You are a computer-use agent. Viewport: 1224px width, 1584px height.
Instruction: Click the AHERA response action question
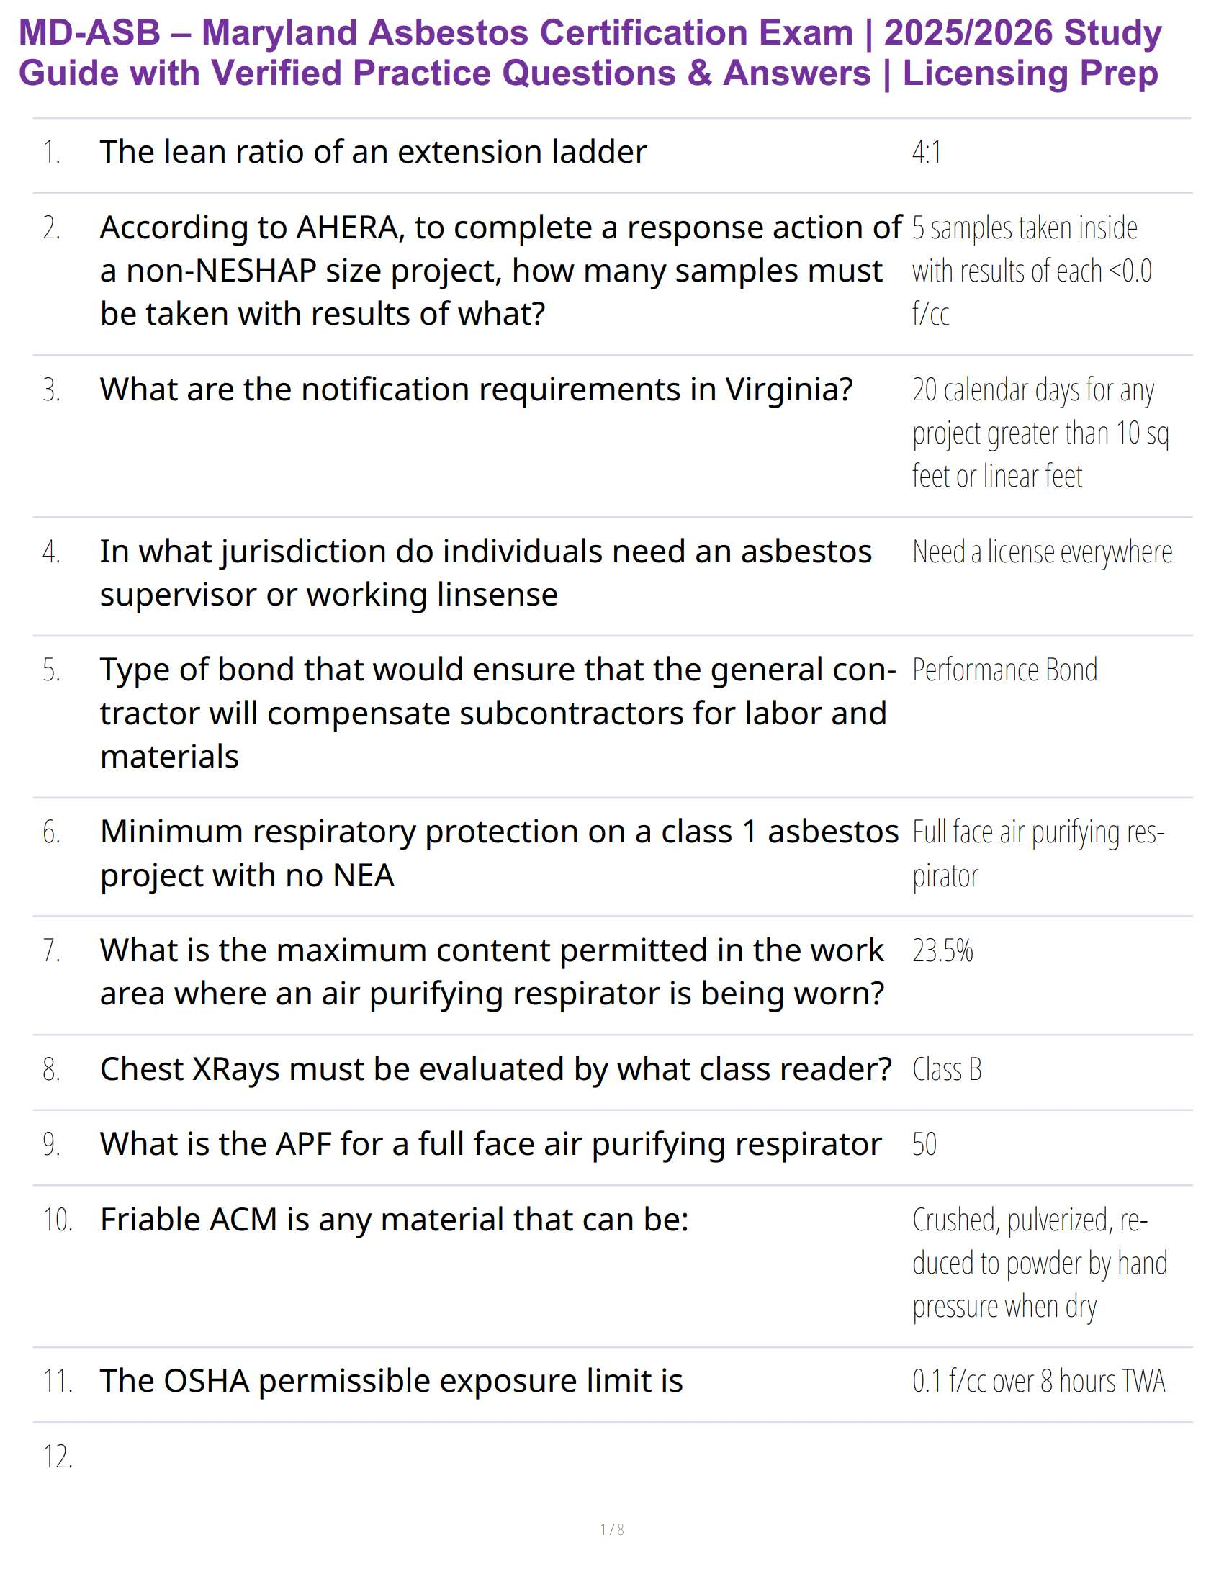(x=500, y=270)
